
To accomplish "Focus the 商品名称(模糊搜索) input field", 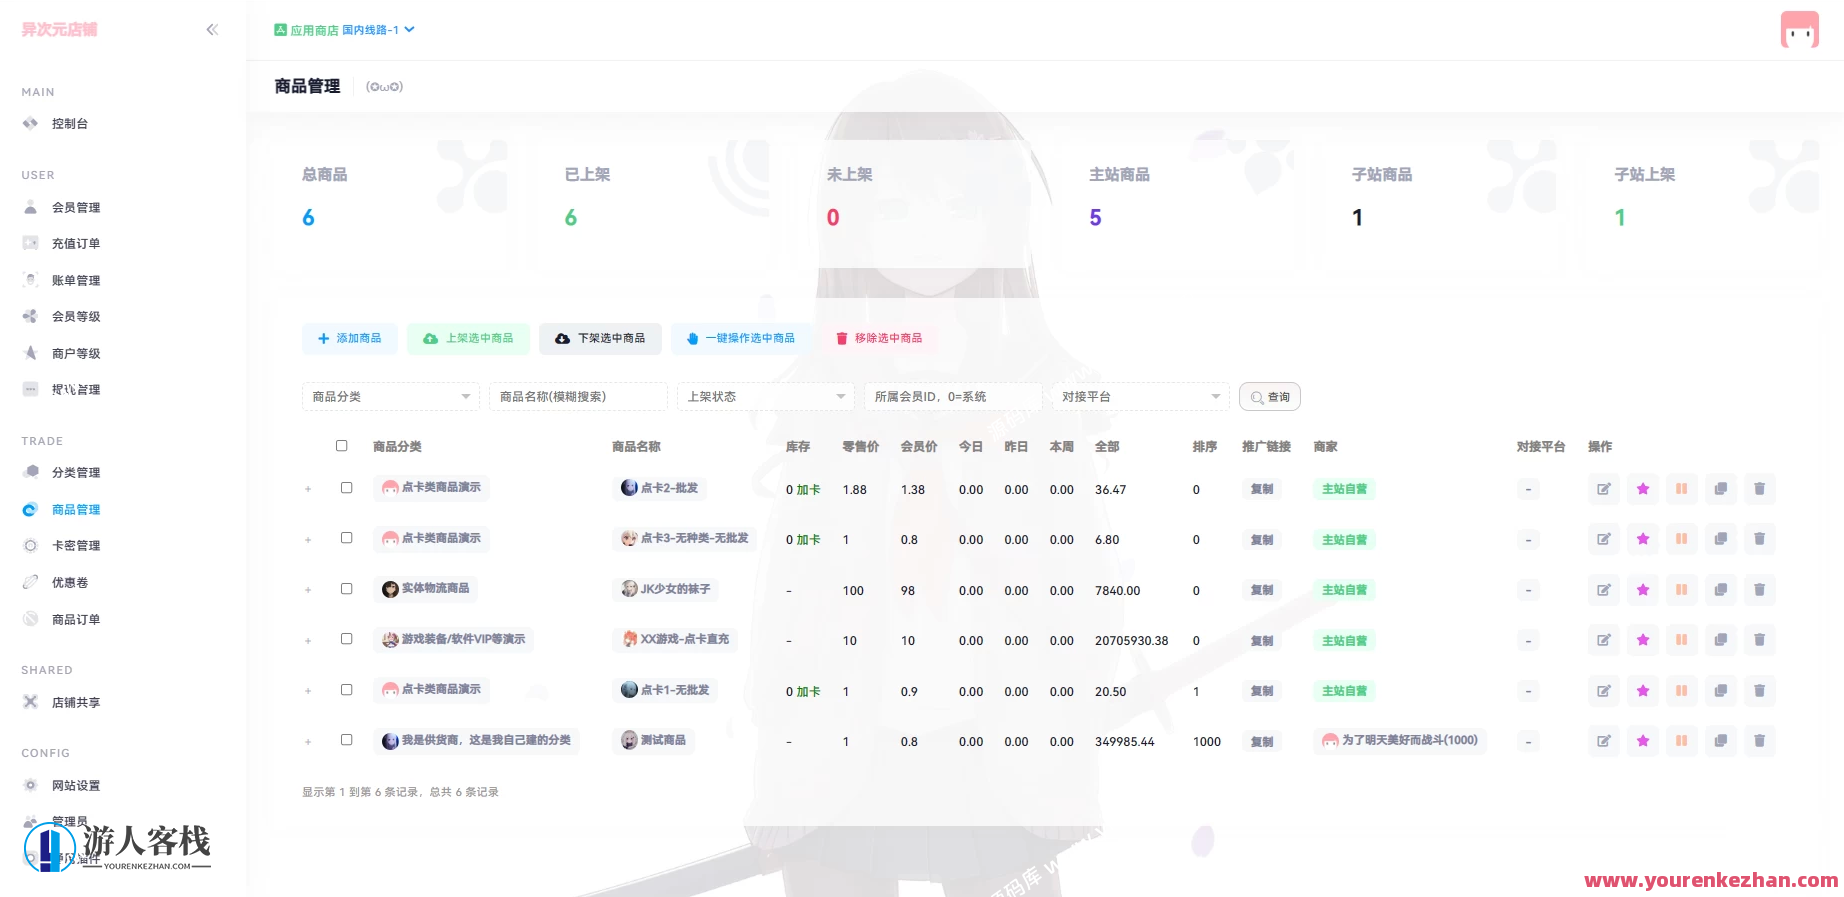I will pos(578,397).
